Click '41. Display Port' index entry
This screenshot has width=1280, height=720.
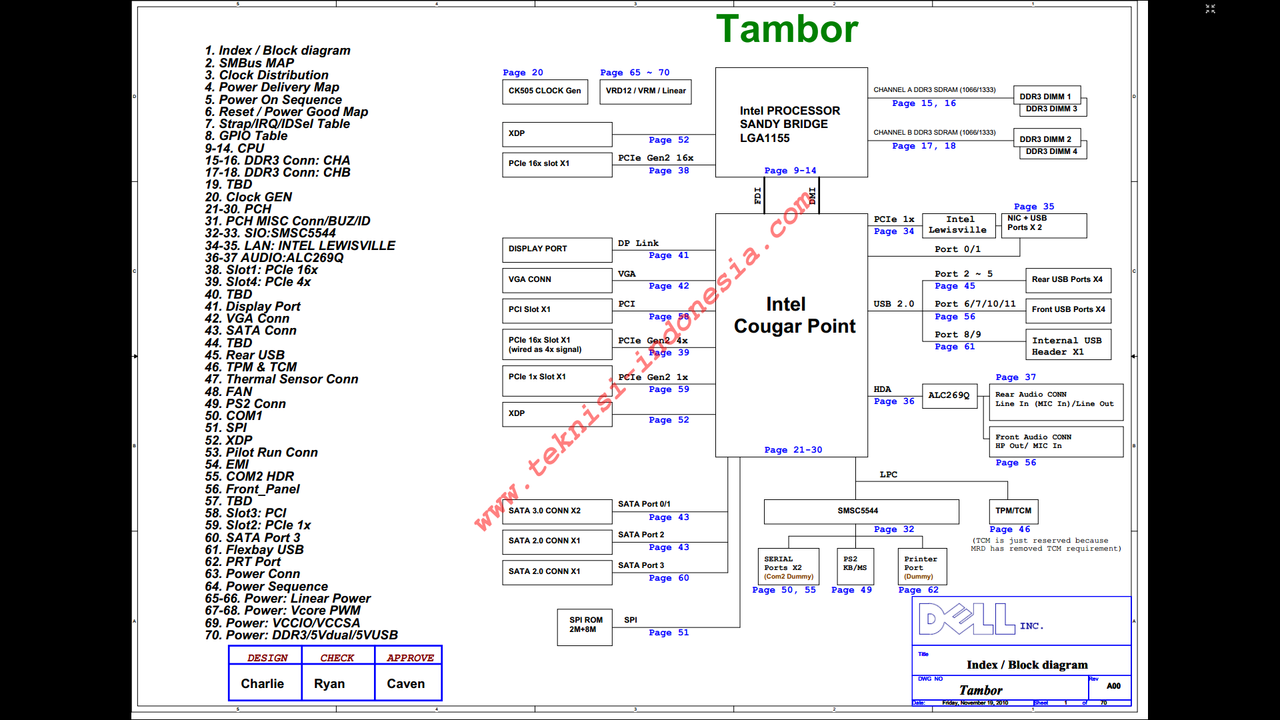click(253, 307)
